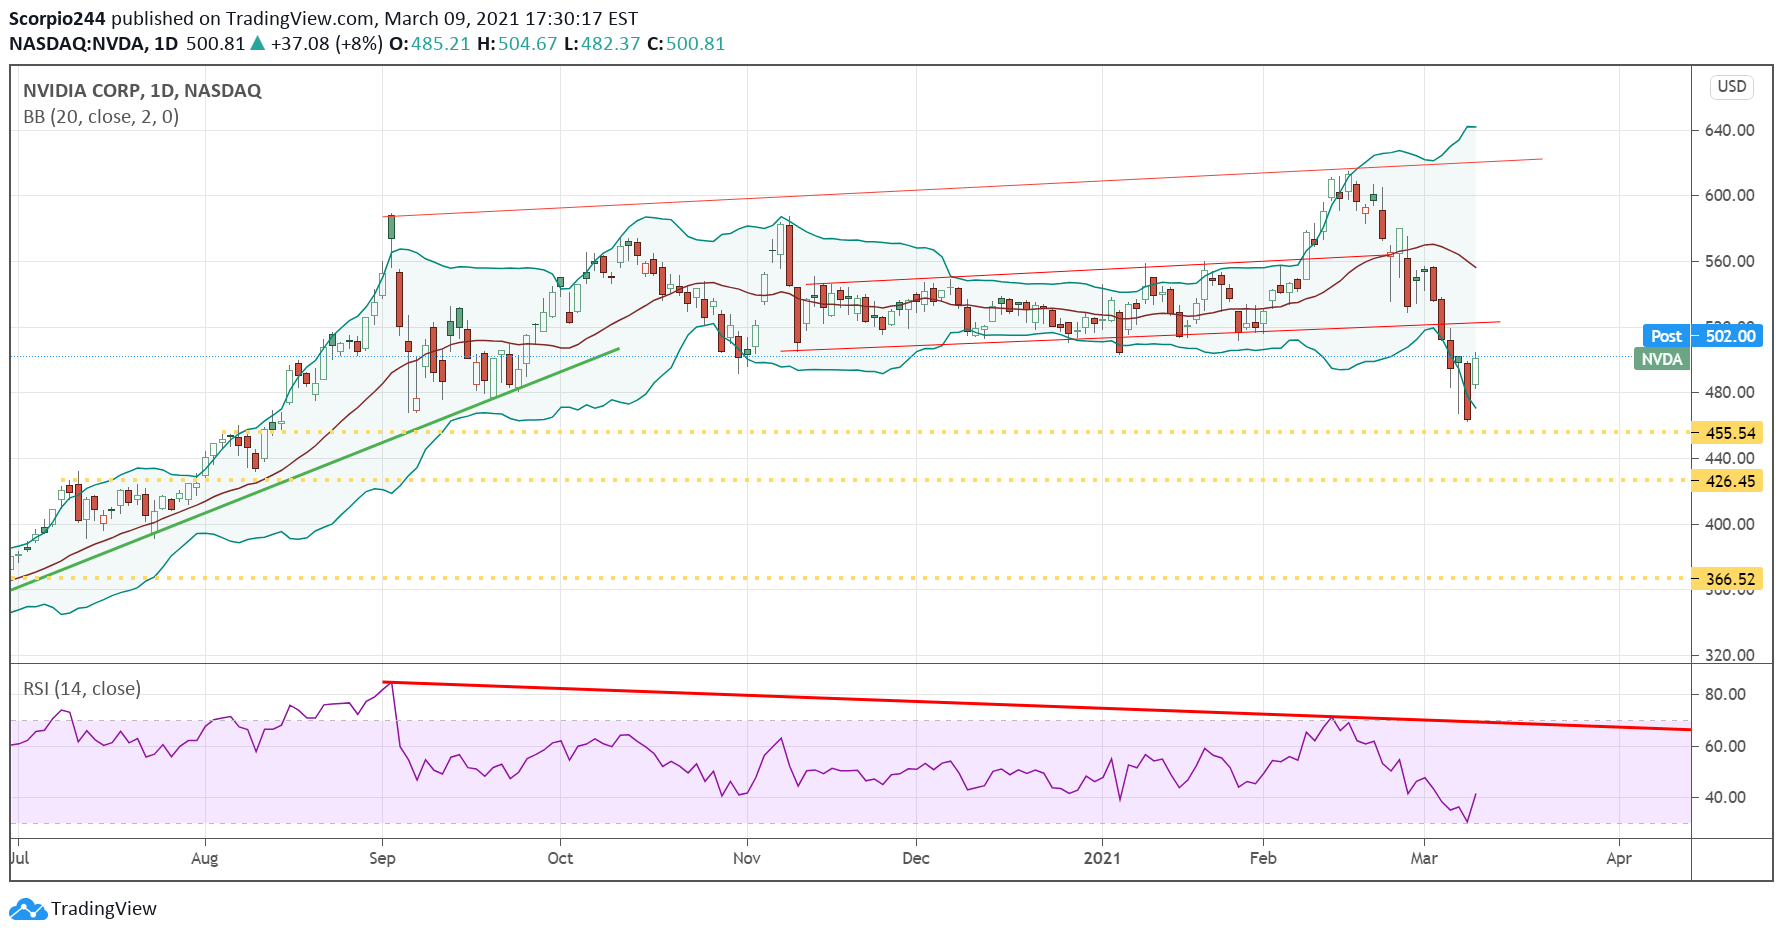The image size is (1783, 936).
Task: Click the 600.00 price axis label
Action: (x=1729, y=195)
